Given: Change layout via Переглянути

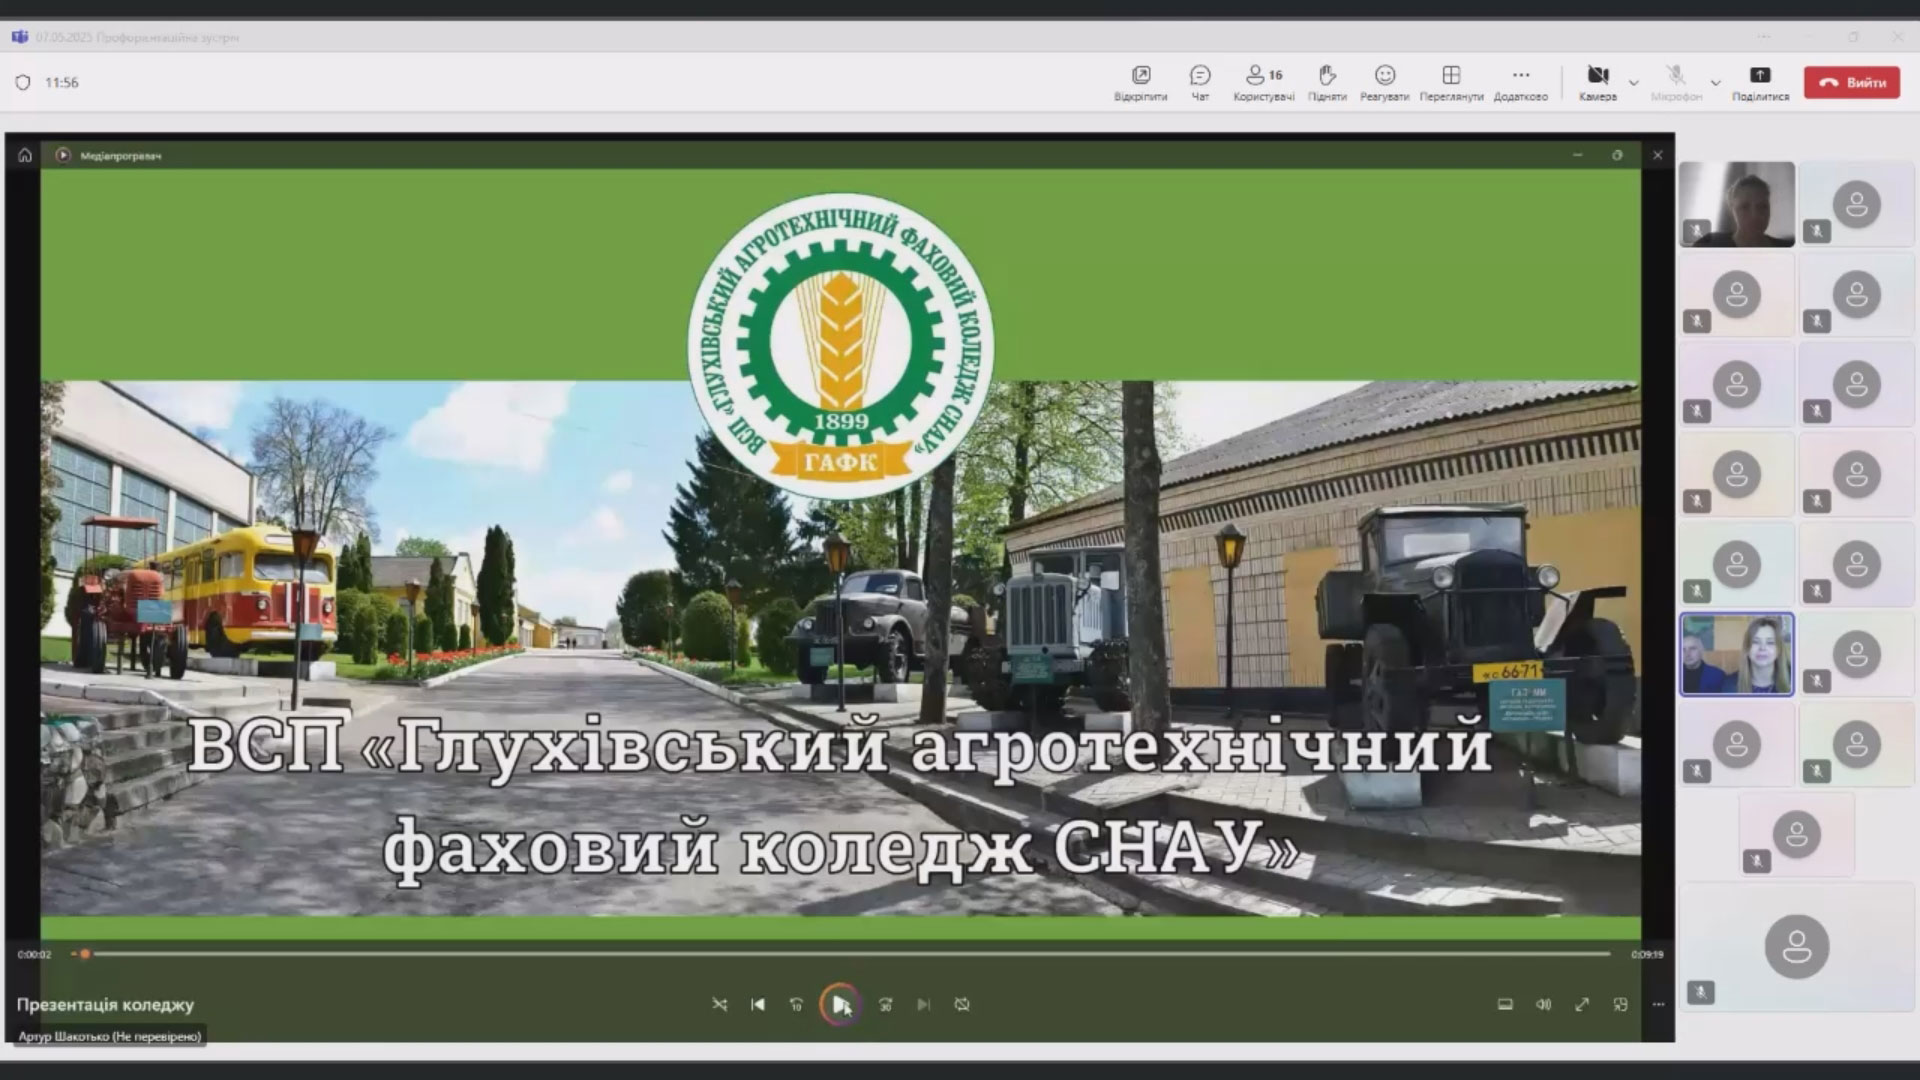Looking at the screenshot, I should pos(1451,82).
